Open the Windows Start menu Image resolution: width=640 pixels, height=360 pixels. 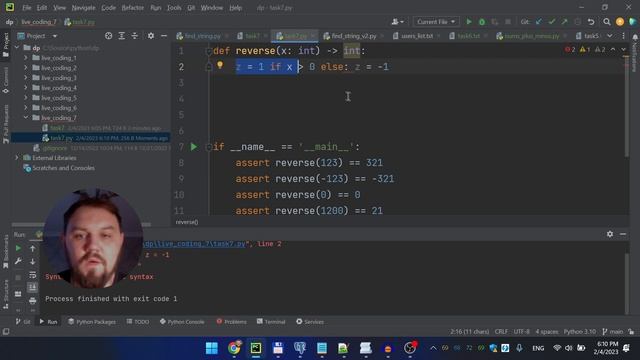tap(211, 348)
